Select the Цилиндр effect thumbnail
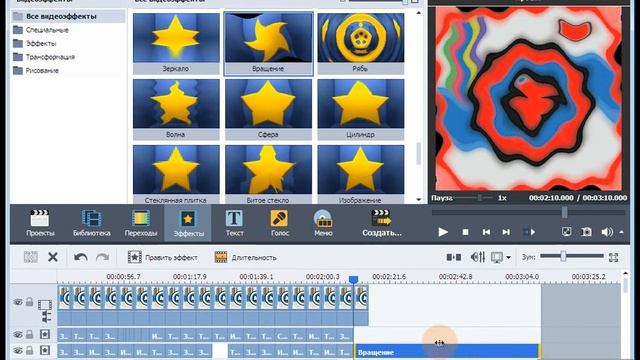This screenshot has height=360, width=640. (x=361, y=109)
